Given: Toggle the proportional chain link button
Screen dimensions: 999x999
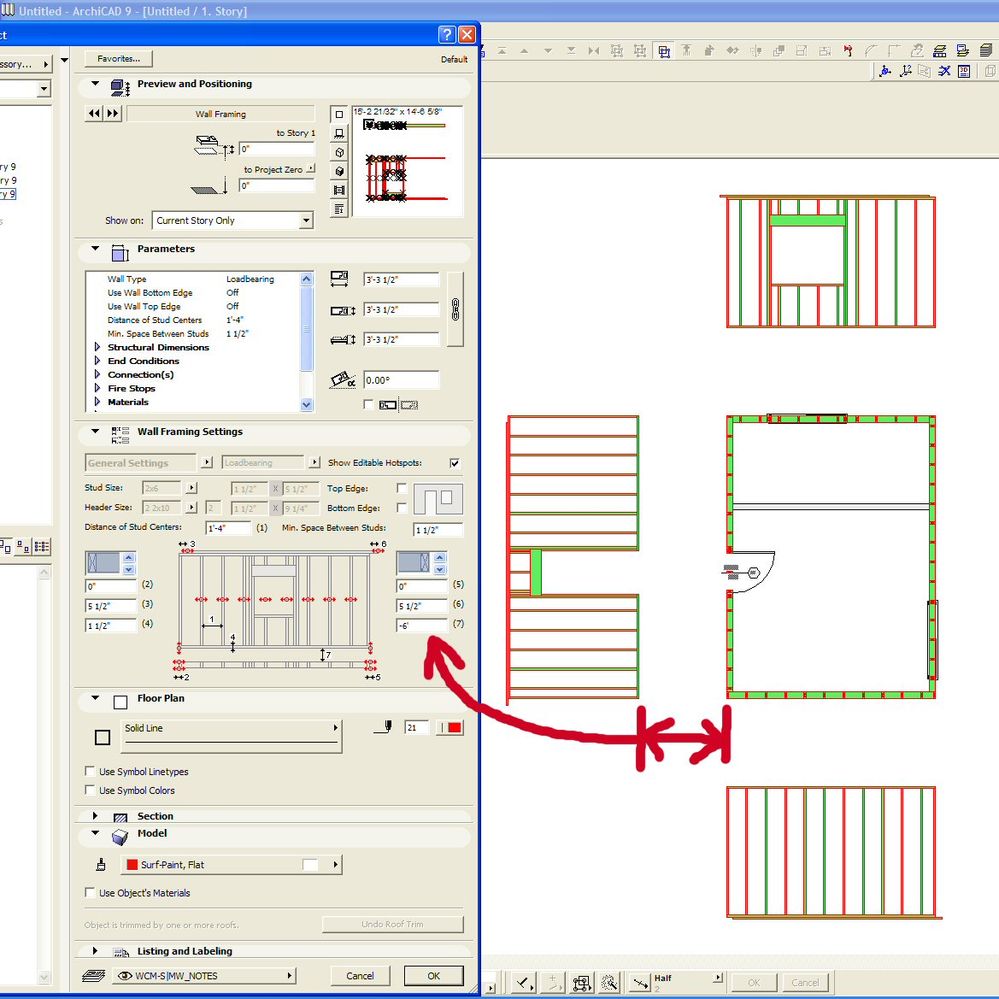Looking at the screenshot, I should pos(455,309).
